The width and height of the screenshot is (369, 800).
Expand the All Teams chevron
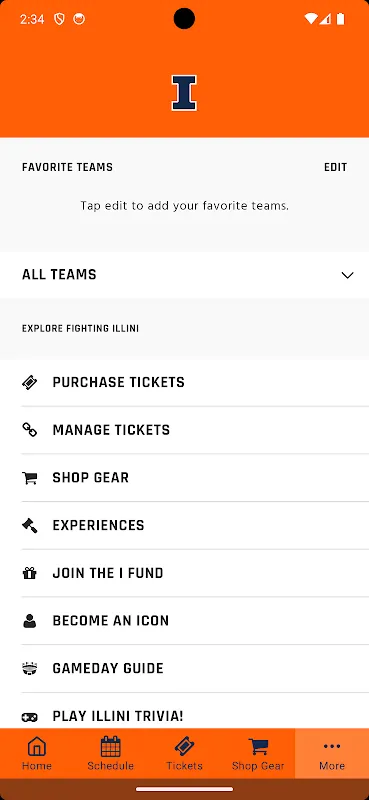coord(347,276)
